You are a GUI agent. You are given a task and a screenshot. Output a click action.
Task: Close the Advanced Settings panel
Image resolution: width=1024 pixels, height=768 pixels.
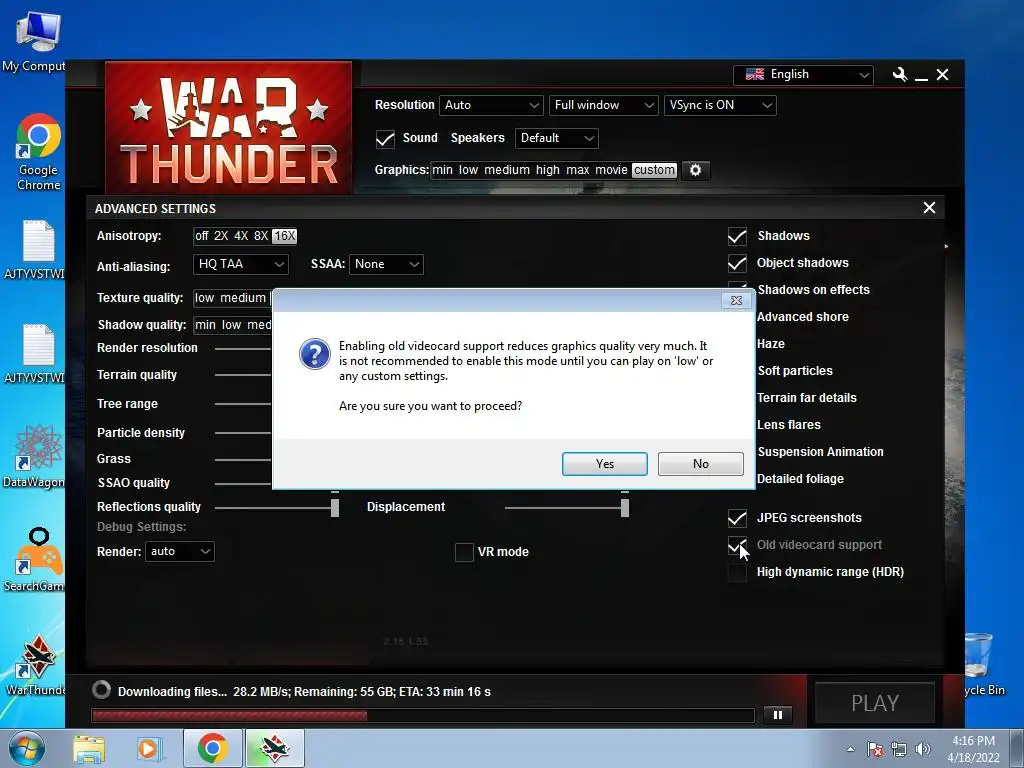click(x=929, y=208)
